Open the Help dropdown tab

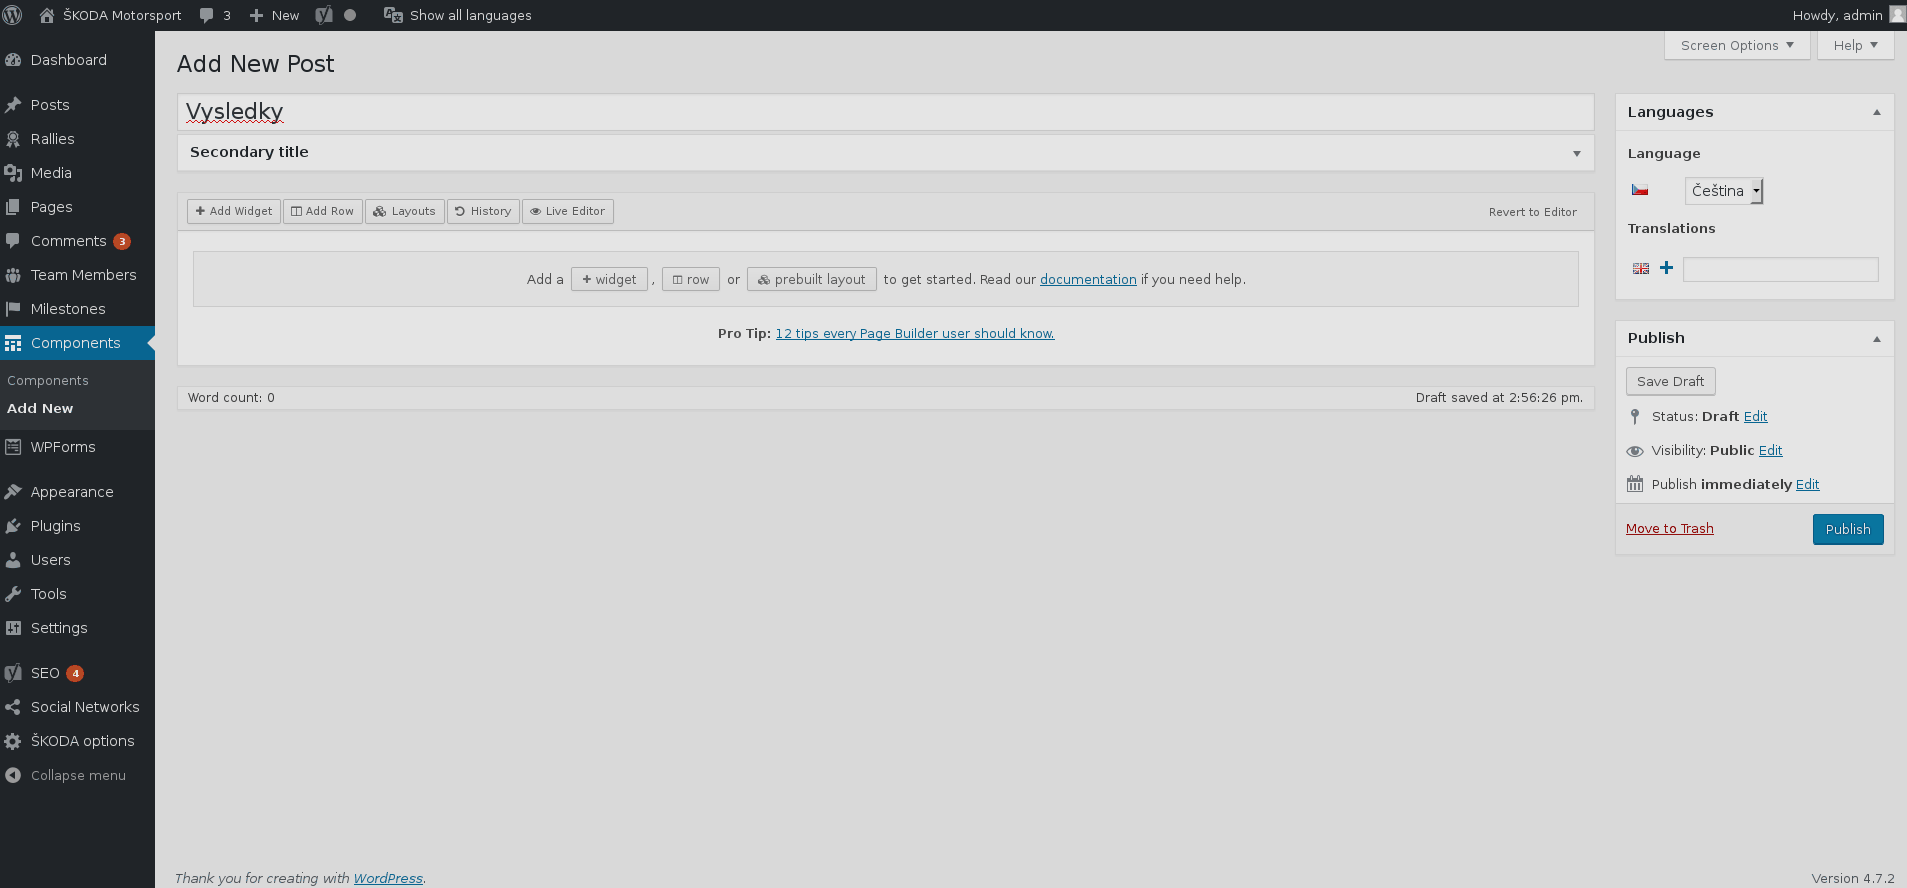click(x=1855, y=45)
